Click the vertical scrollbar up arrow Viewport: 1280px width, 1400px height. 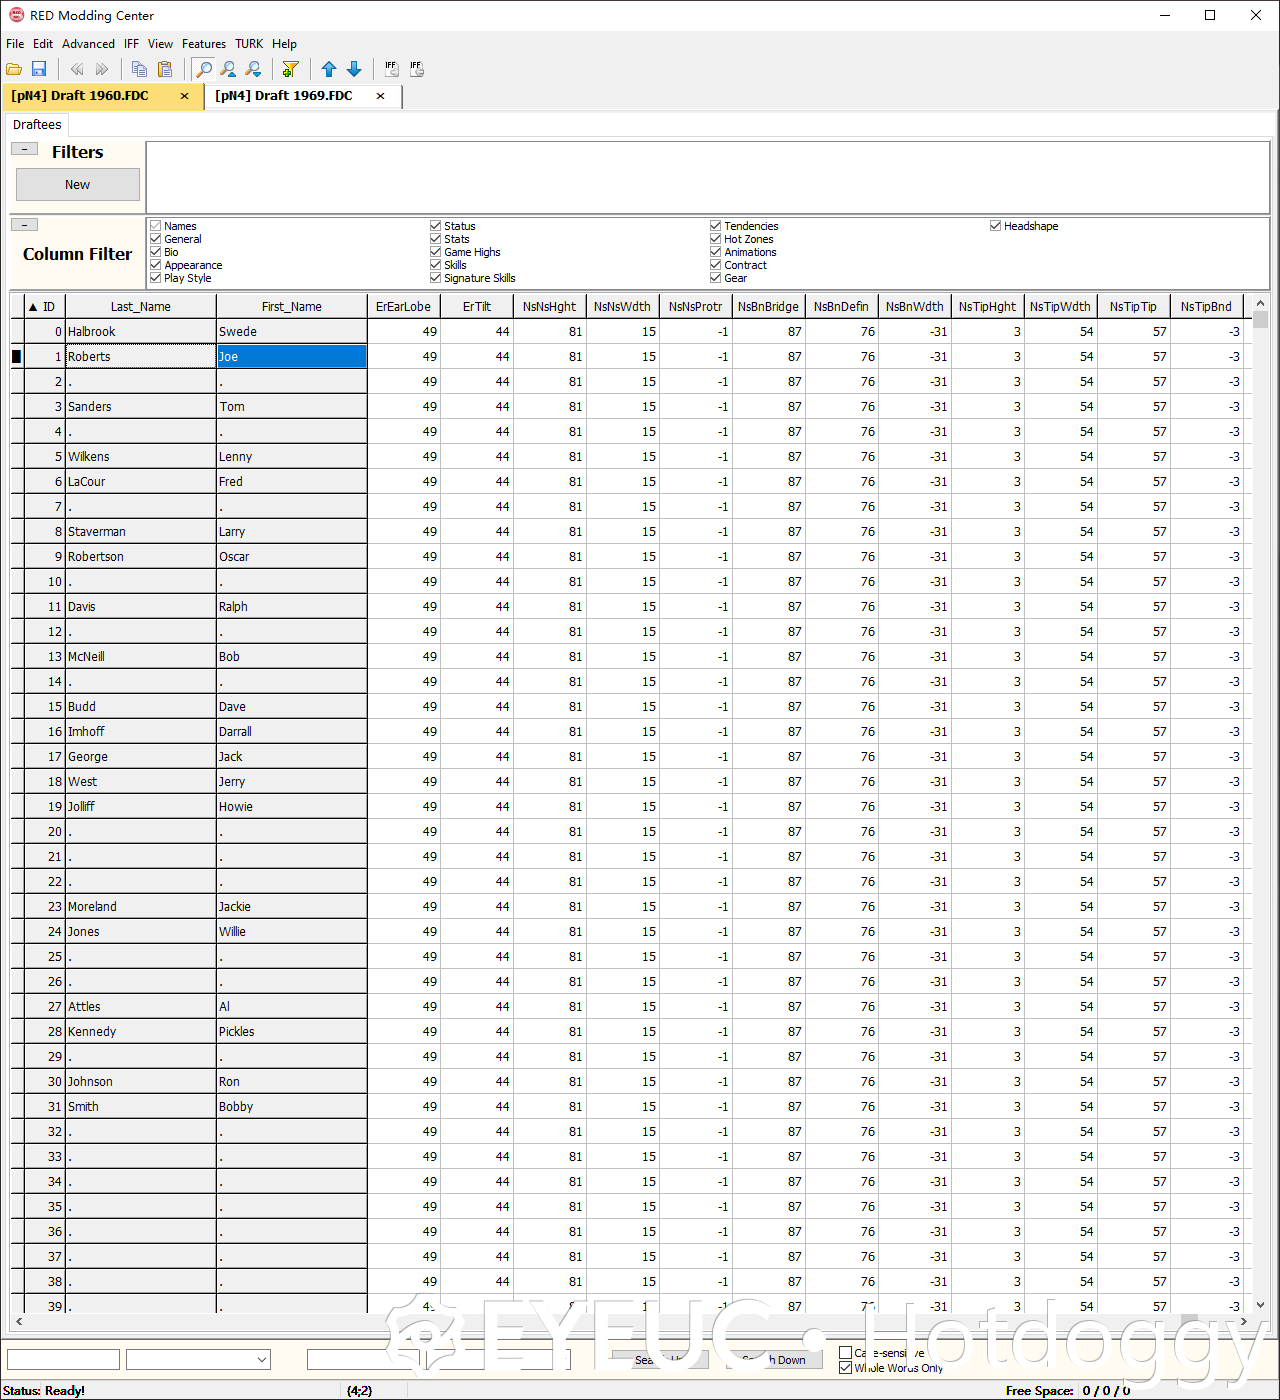pyautogui.click(x=1260, y=303)
